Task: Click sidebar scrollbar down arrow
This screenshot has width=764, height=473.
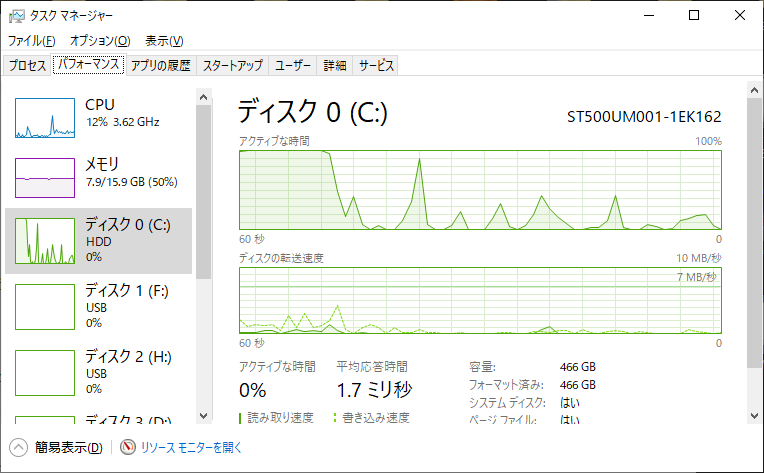Action: click(x=203, y=415)
